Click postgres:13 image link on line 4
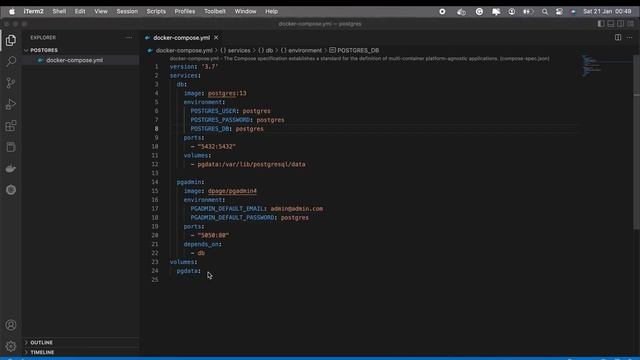Screen dimensions: 640x360 [227, 93]
